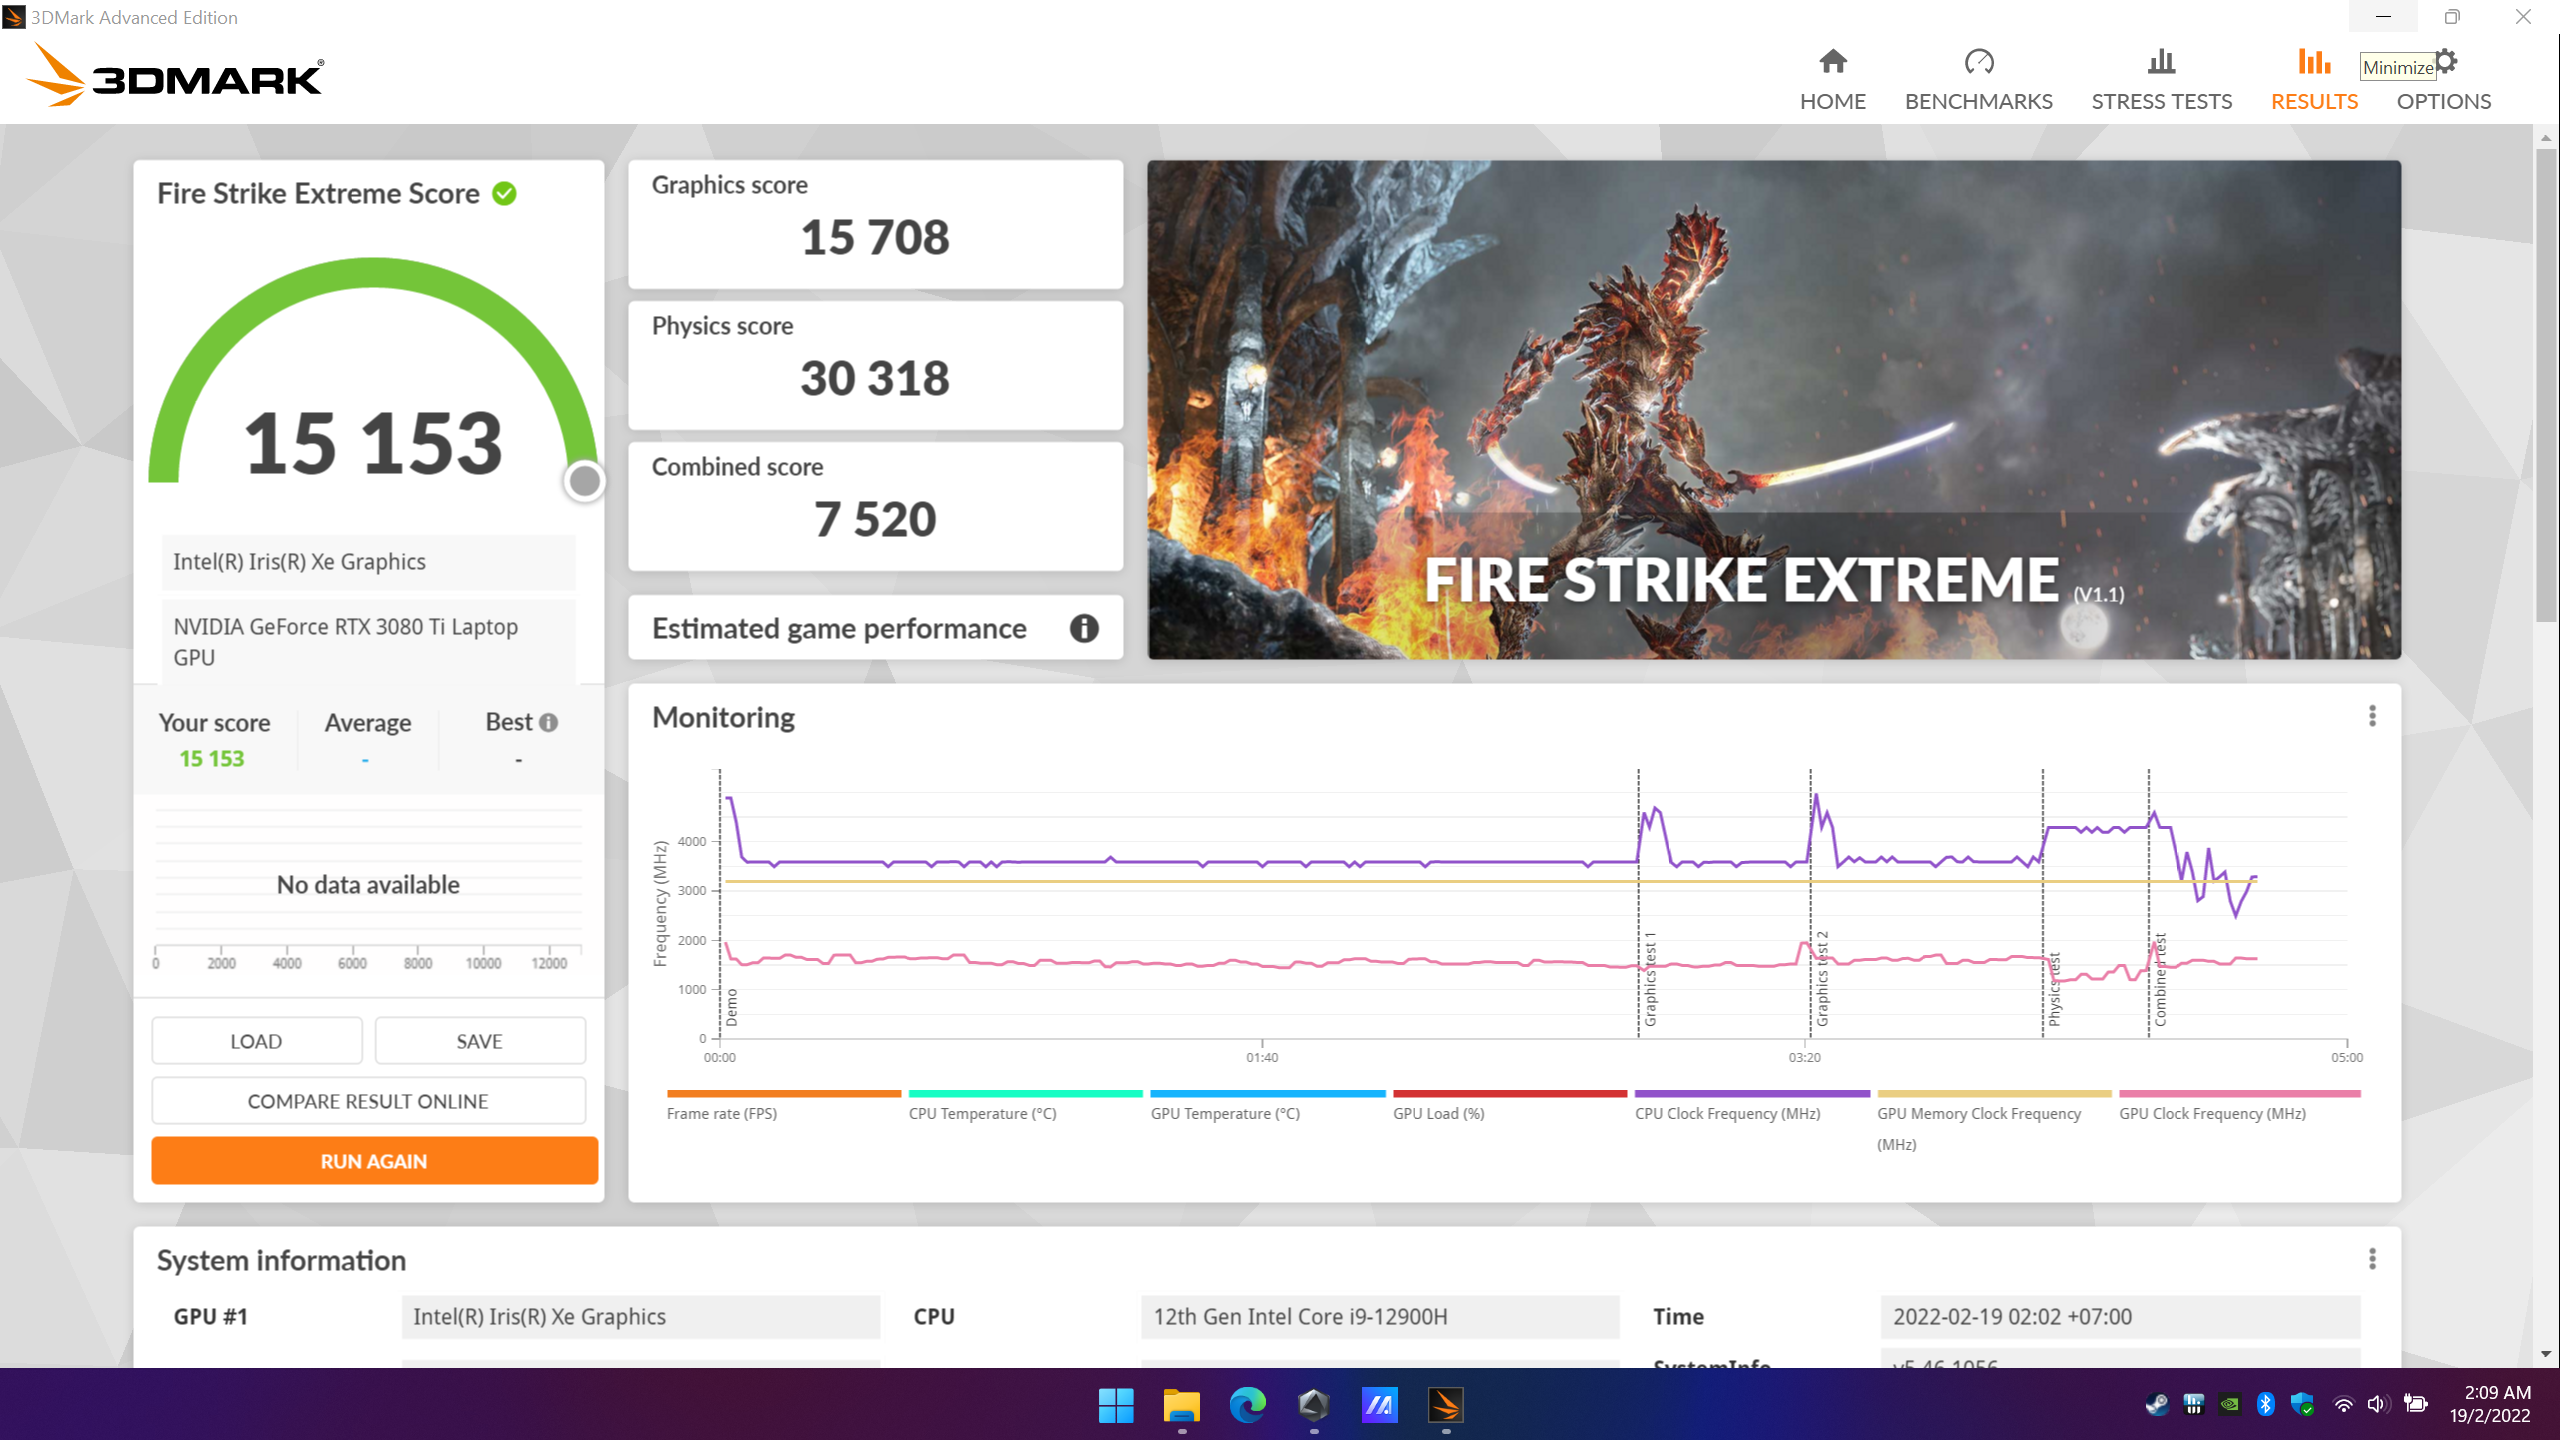This screenshot has width=2560, height=1440.
Task: Open the Windows Start menu
Action: click(1116, 1405)
